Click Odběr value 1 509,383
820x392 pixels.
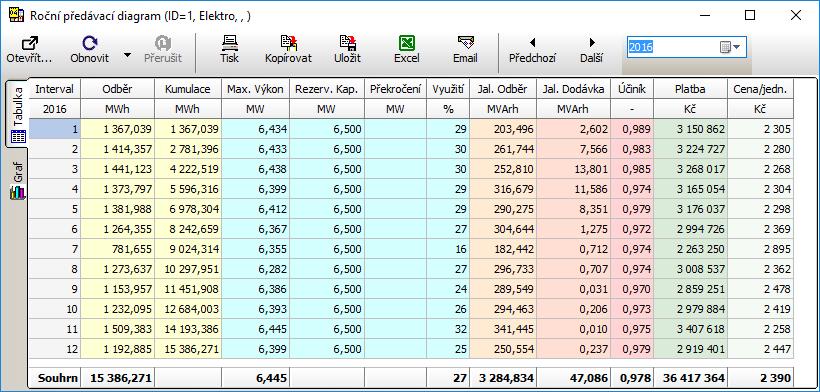pos(118,329)
